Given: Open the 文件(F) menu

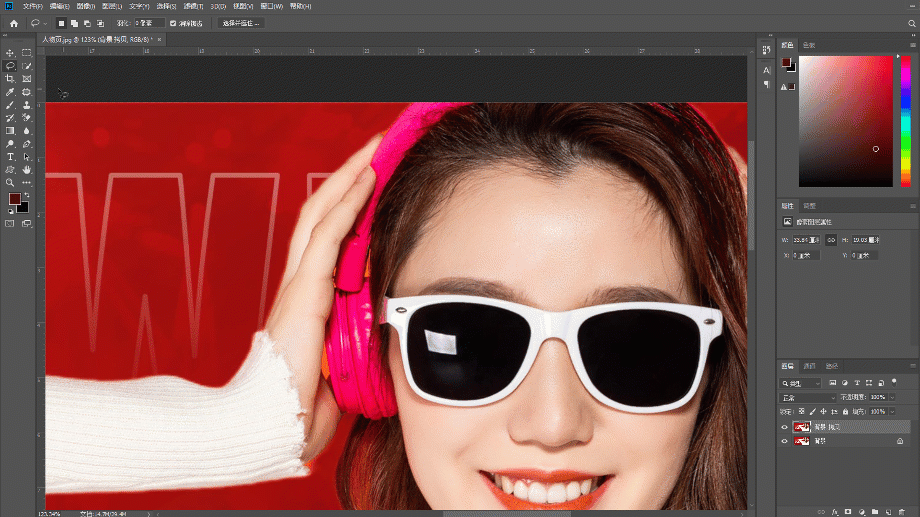Looking at the screenshot, I should [x=32, y=6].
